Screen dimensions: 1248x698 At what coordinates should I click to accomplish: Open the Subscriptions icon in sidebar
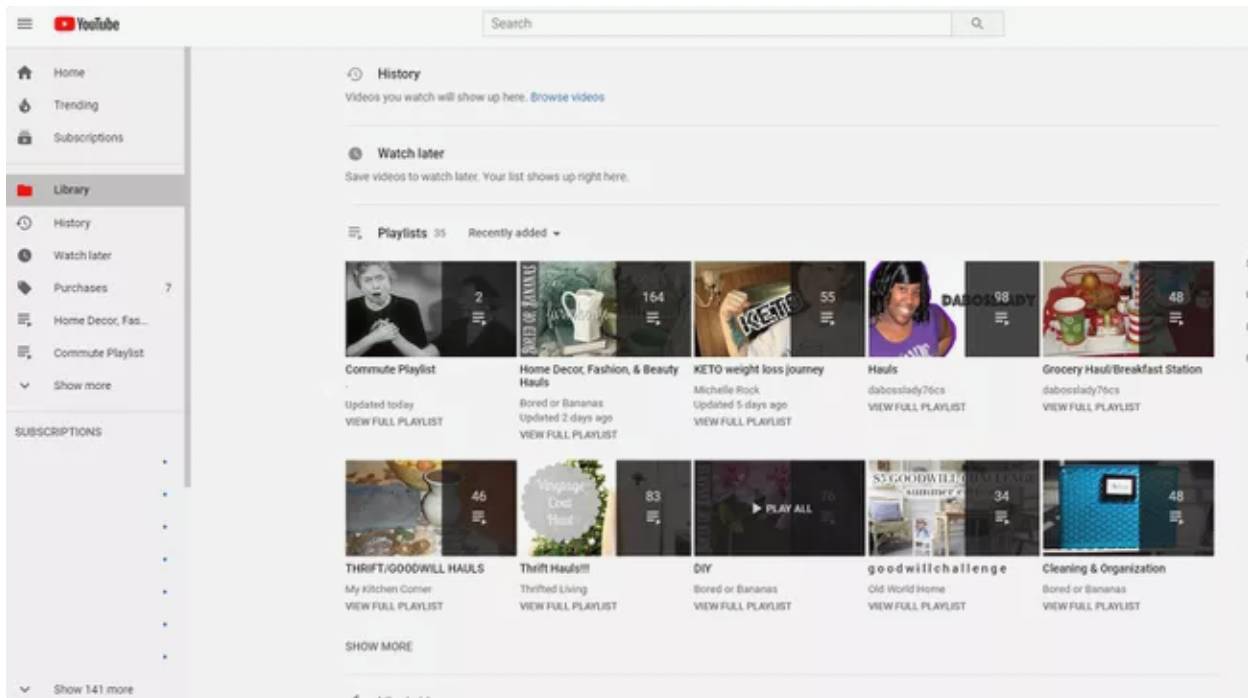pos(26,138)
